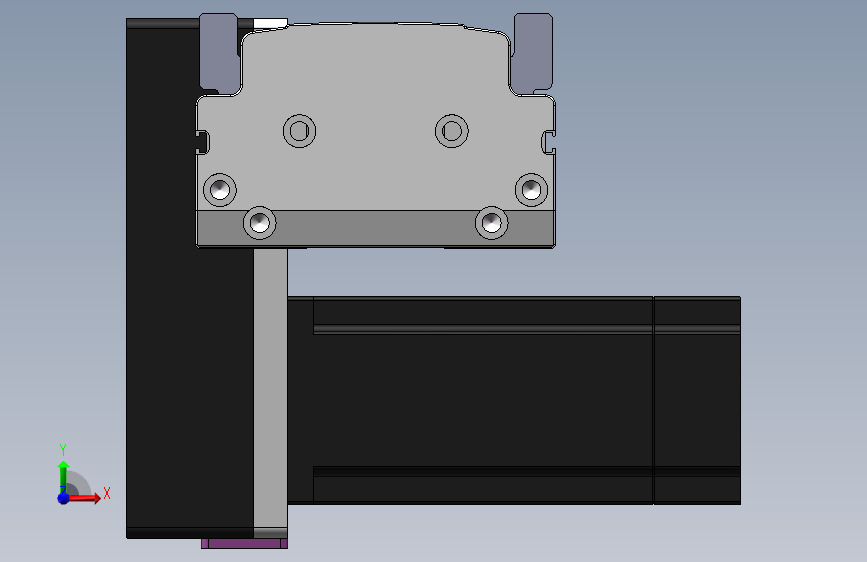Viewport: 867px width, 562px height.
Task: Select the purple part under the vertical plate
Action: point(244,544)
